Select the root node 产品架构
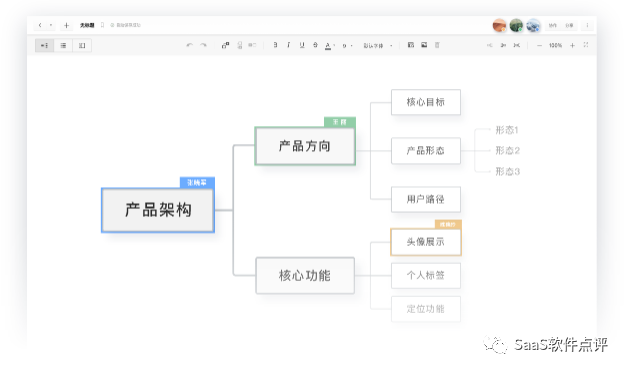 tap(158, 210)
